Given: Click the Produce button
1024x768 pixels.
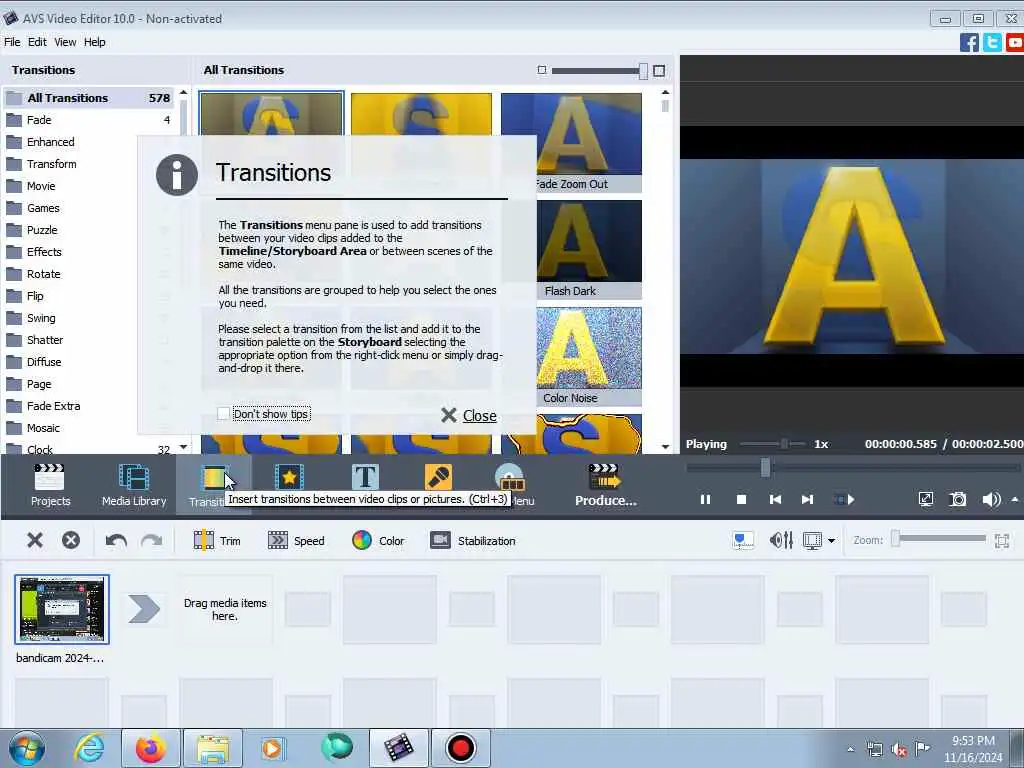Looking at the screenshot, I should click(605, 485).
